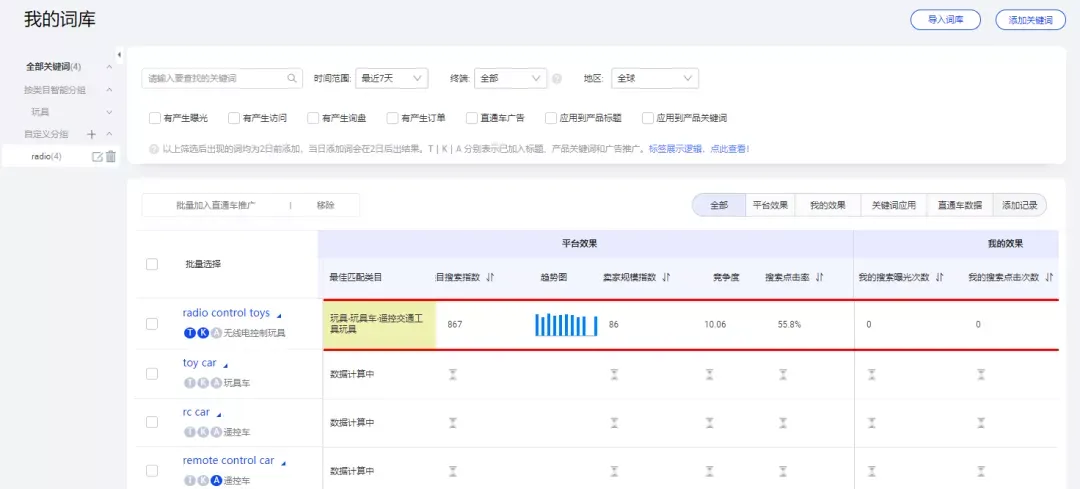Collapse the 按类目智能分组 section chevron
Image resolution: width=1080 pixels, height=489 pixels.
pyautogui.click(x=109, y=90)
